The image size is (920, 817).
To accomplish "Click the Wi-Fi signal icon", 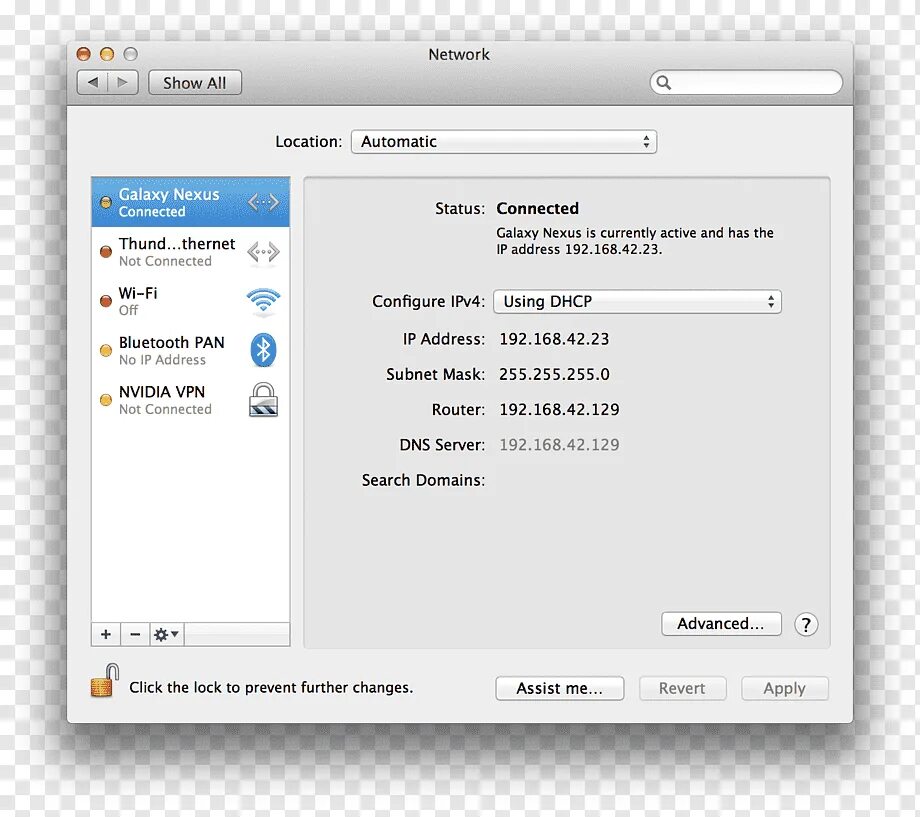I will click(x=263, y=300).
